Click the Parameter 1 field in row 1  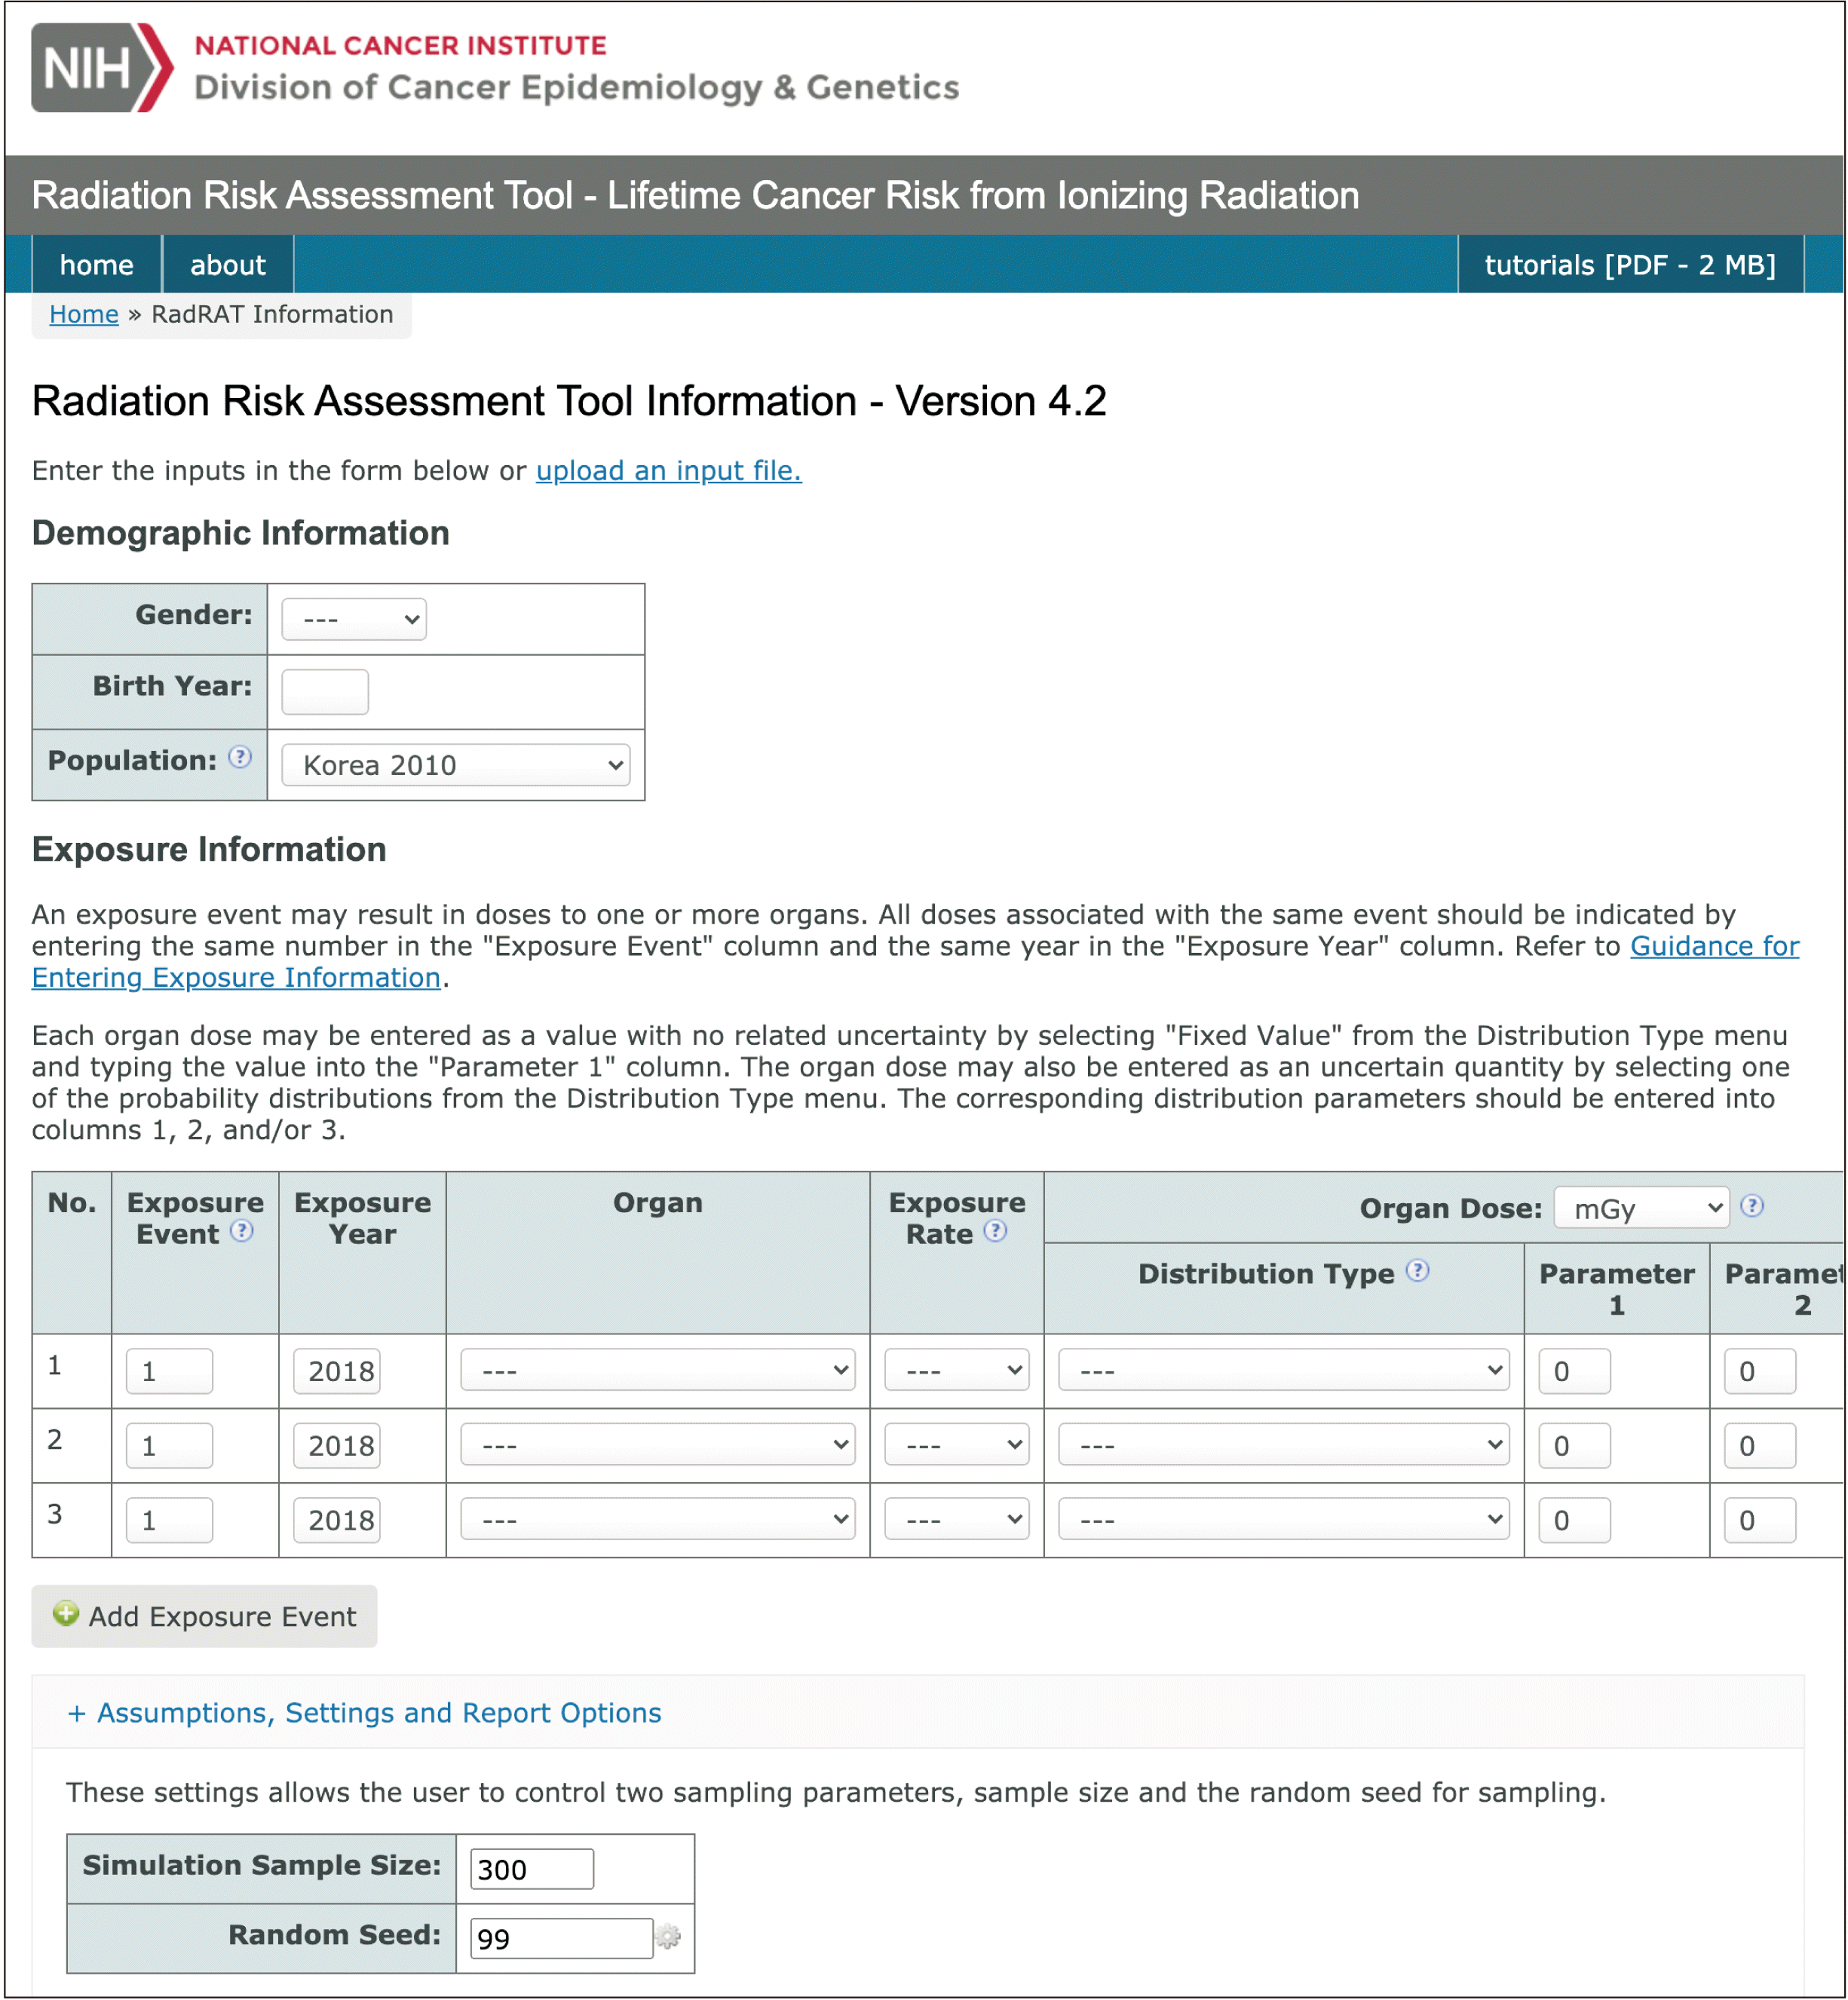click(x=1575, y=1371)
